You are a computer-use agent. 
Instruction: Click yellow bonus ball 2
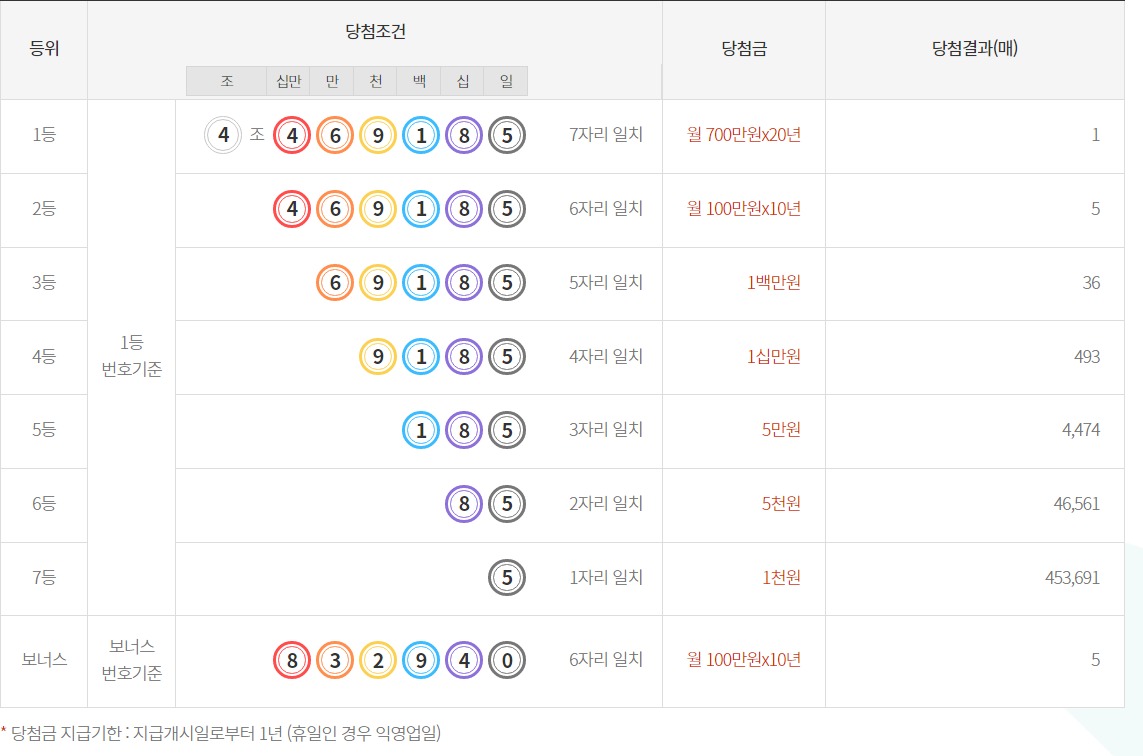click(x=378, y=660)
